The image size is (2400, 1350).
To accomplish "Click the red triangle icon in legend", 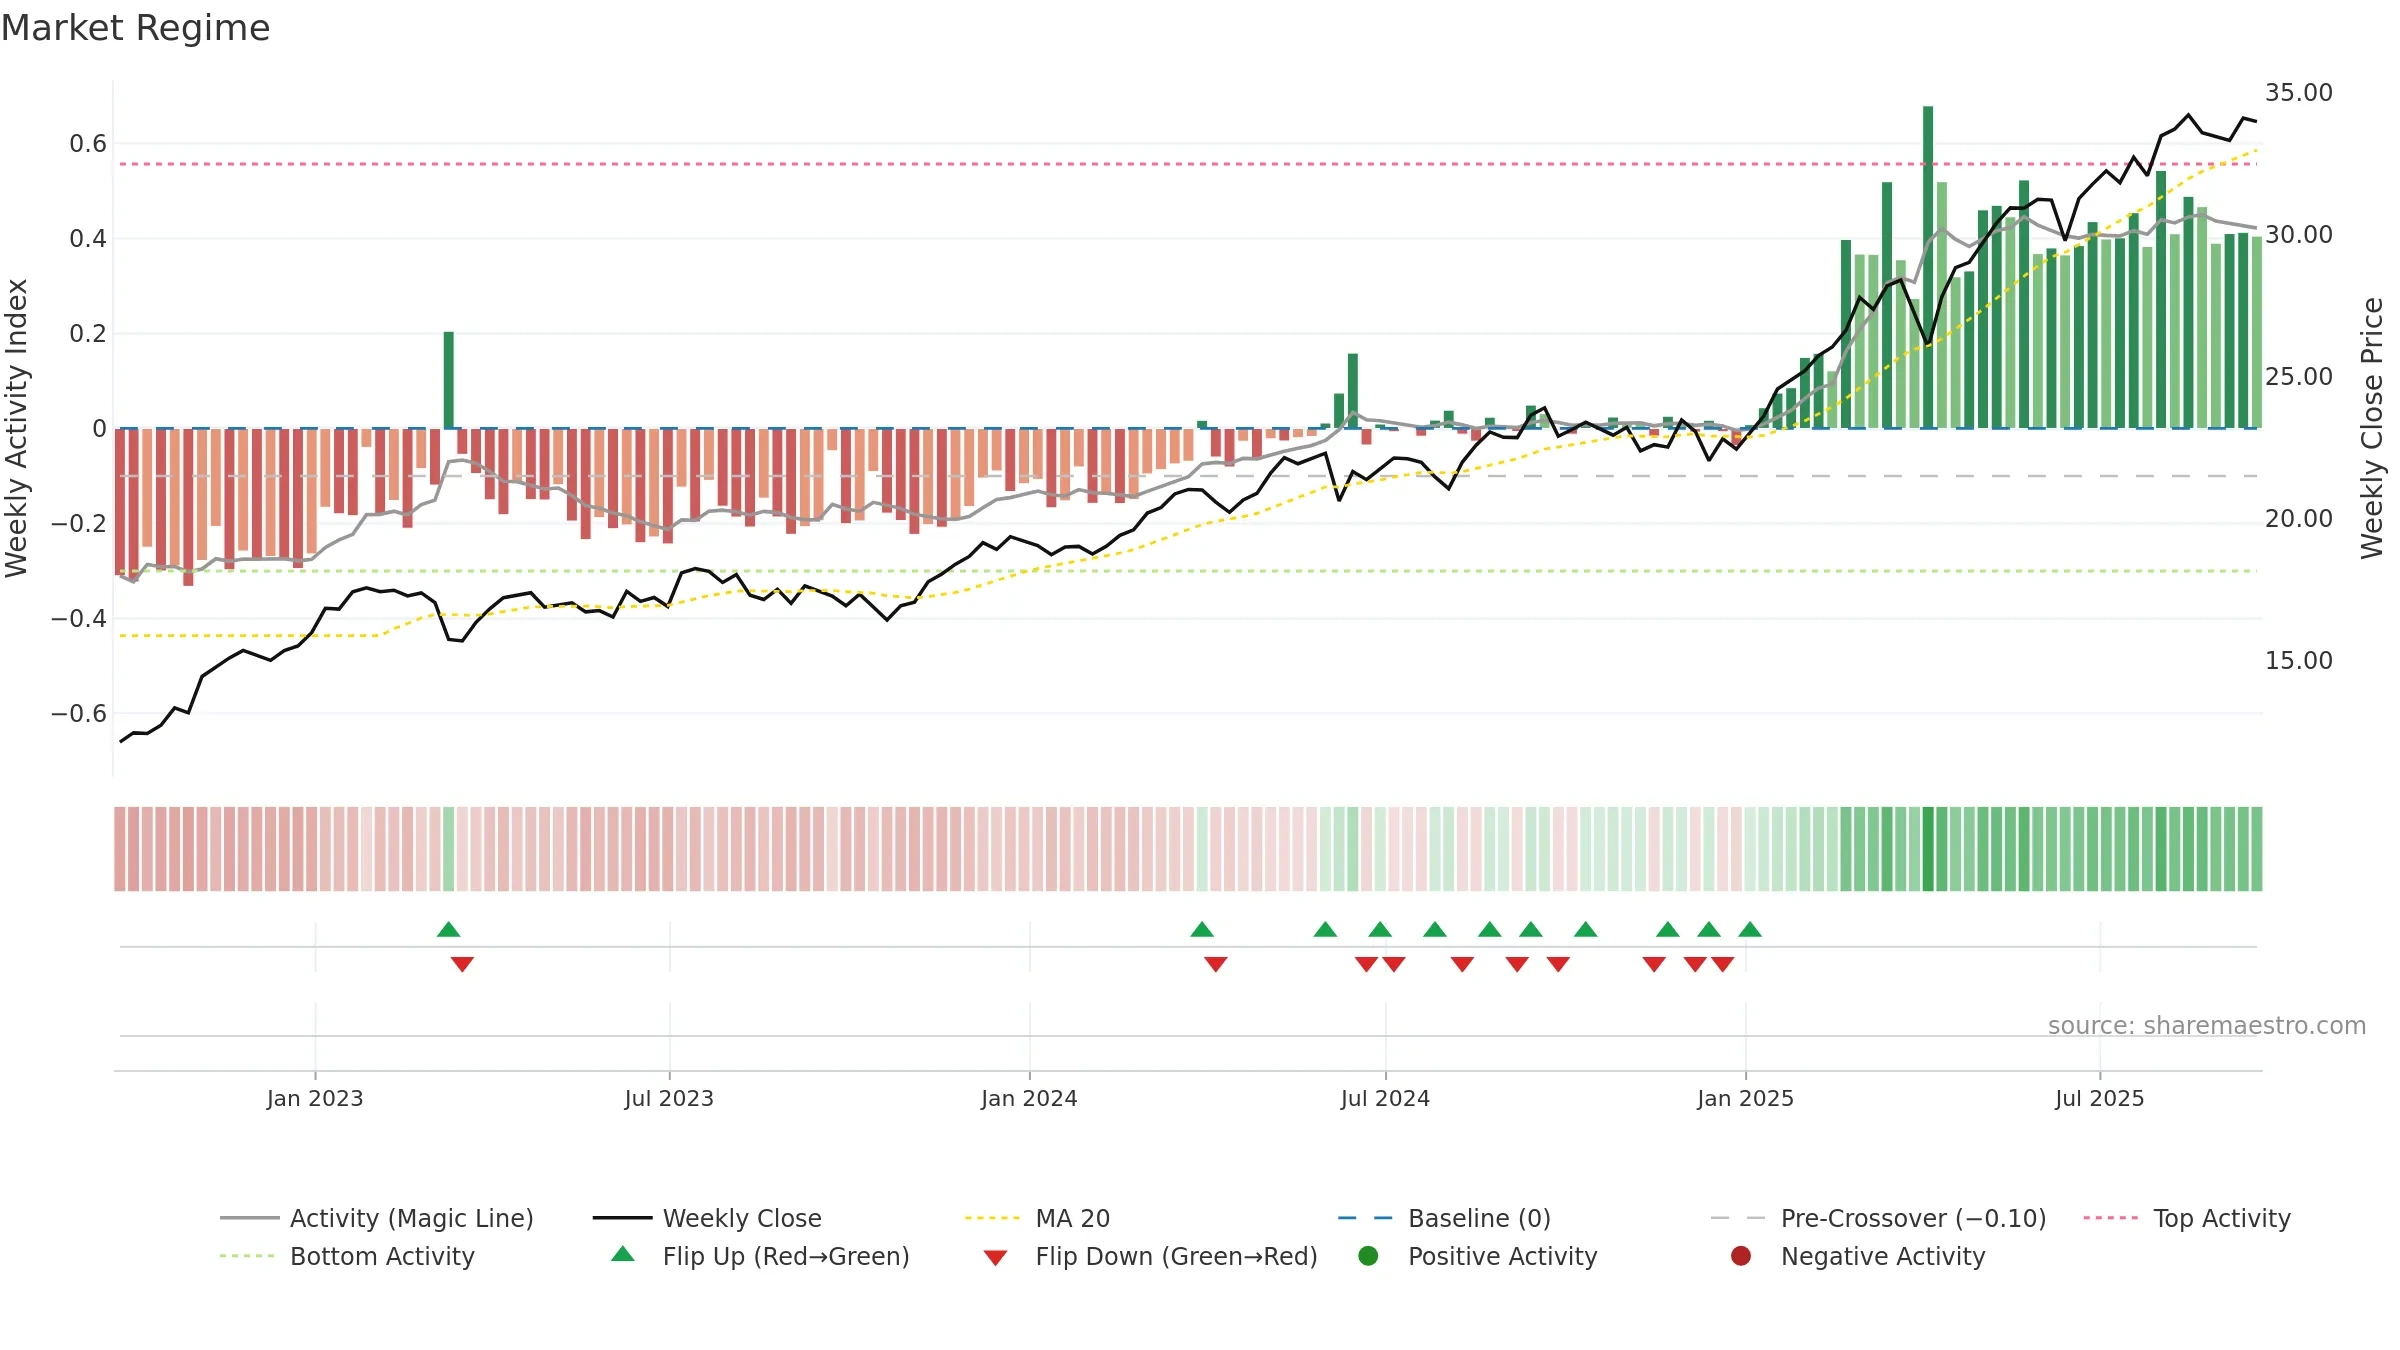I will (x=995, y=1258).
